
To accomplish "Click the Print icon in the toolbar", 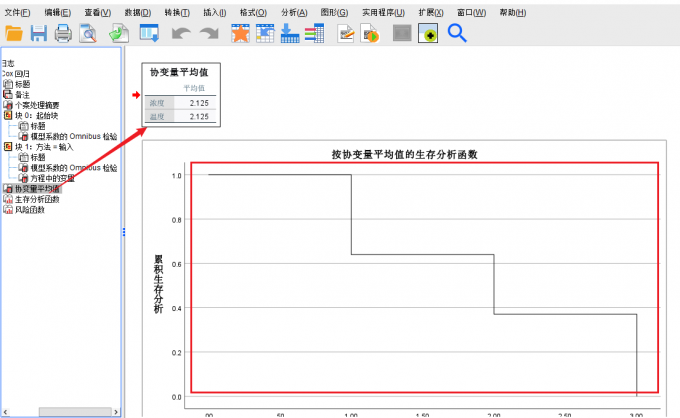I will [63, 34].
